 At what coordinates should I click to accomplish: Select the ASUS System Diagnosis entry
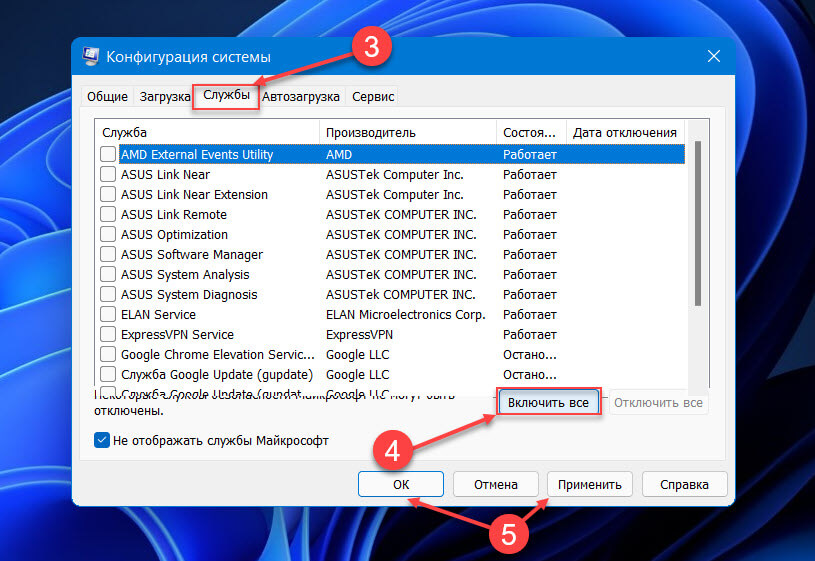click(x=189, y=295)
